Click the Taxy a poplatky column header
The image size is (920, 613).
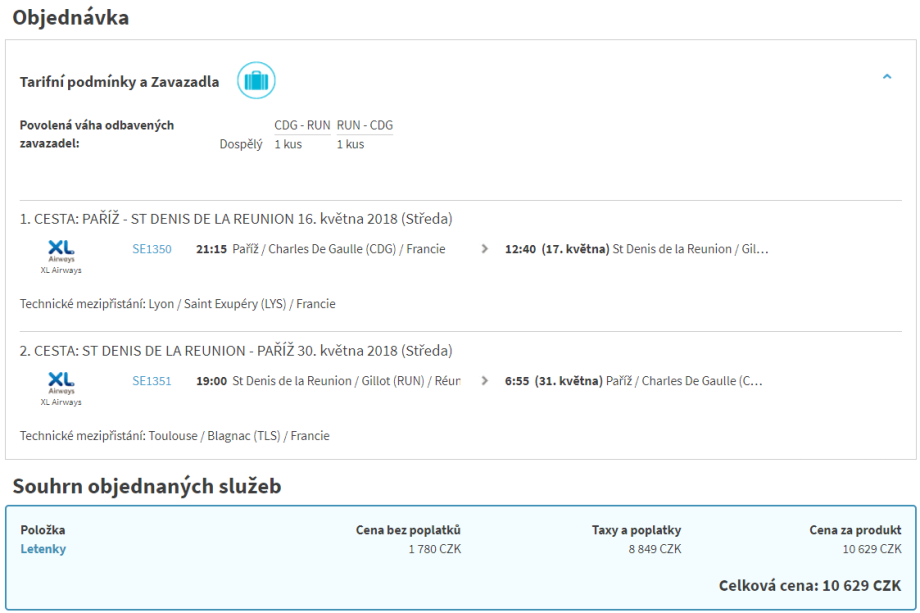tap(636, 530)
